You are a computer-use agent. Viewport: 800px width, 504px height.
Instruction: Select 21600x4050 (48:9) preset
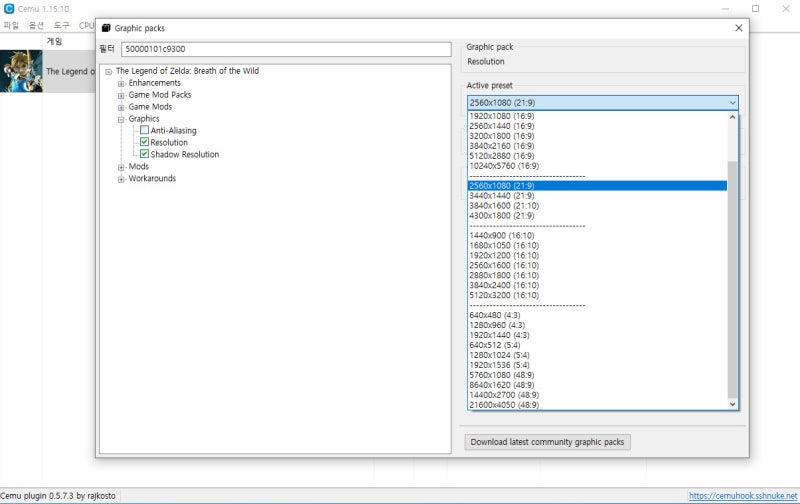tap(597, 405)
